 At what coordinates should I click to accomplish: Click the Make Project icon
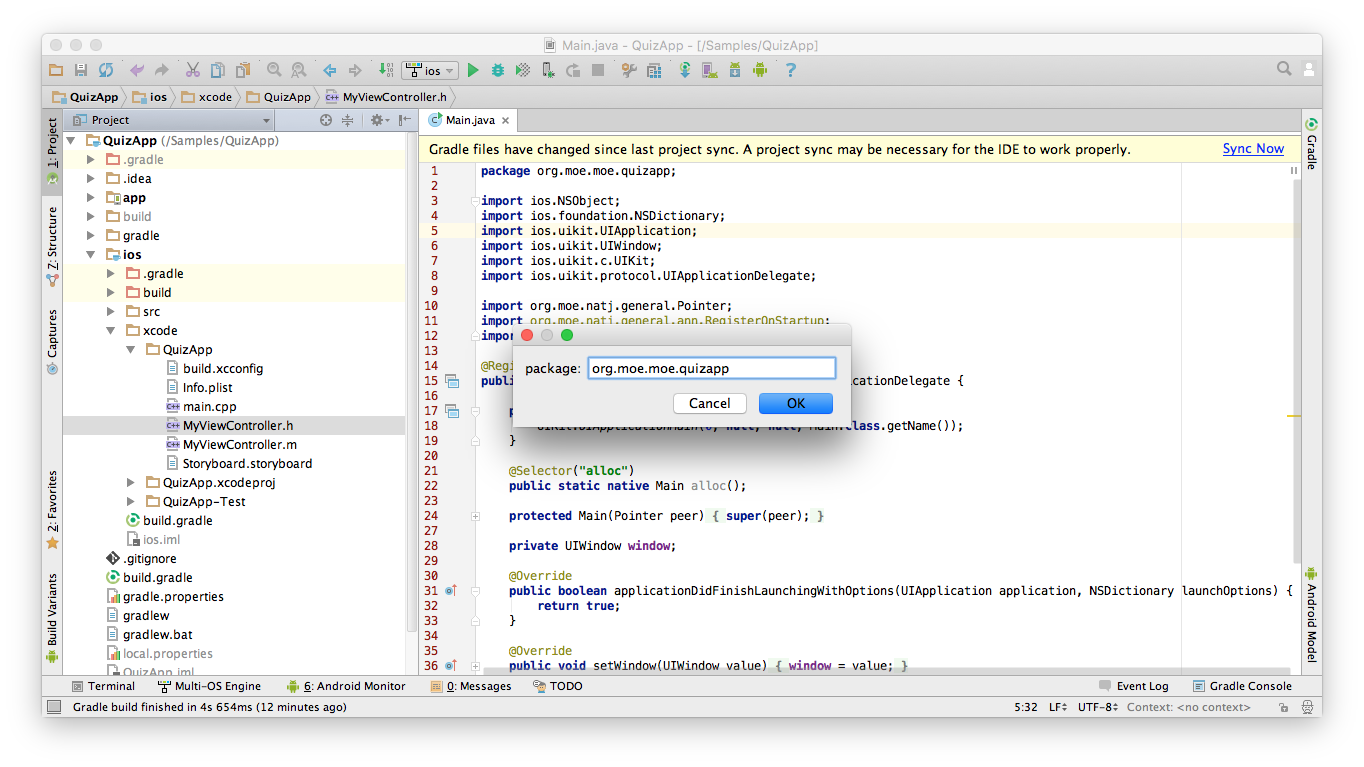click(385, 70)
